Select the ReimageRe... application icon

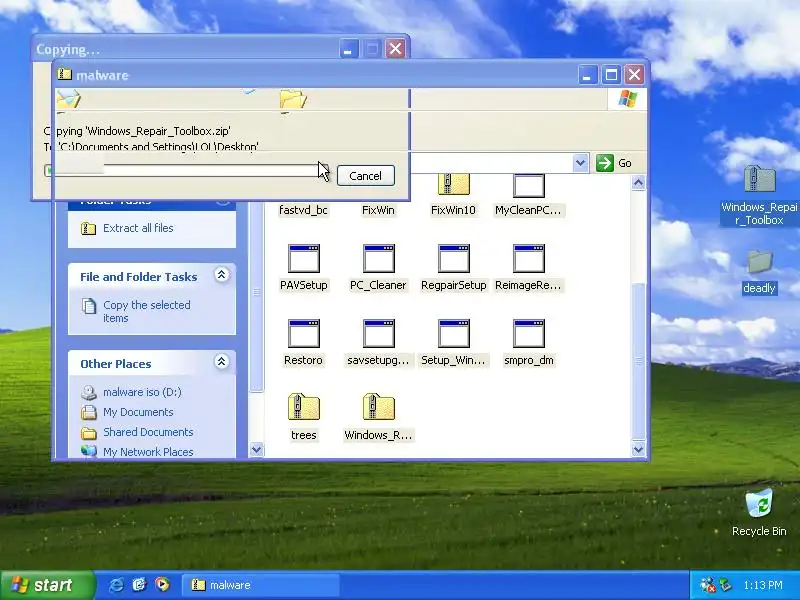coord(529,259)
